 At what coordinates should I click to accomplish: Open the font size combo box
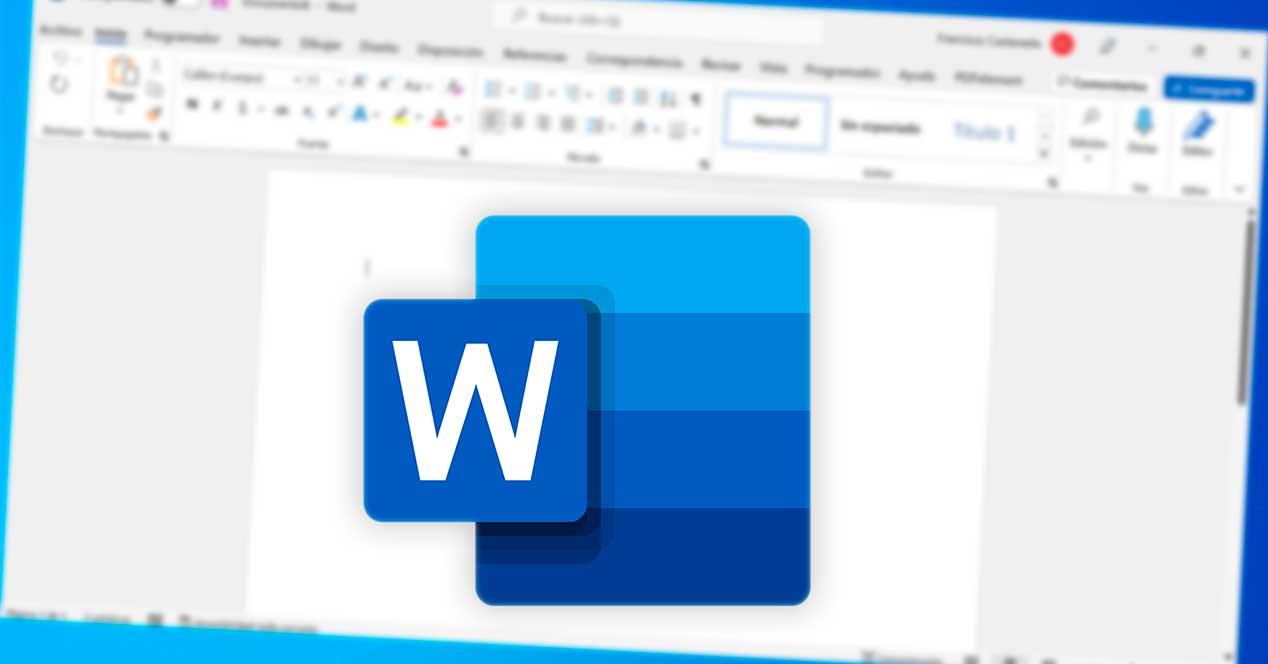click(x=326, y=79)
